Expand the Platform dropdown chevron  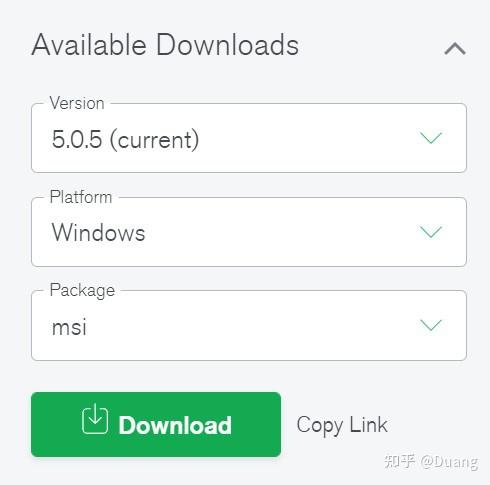click(431, 232)
